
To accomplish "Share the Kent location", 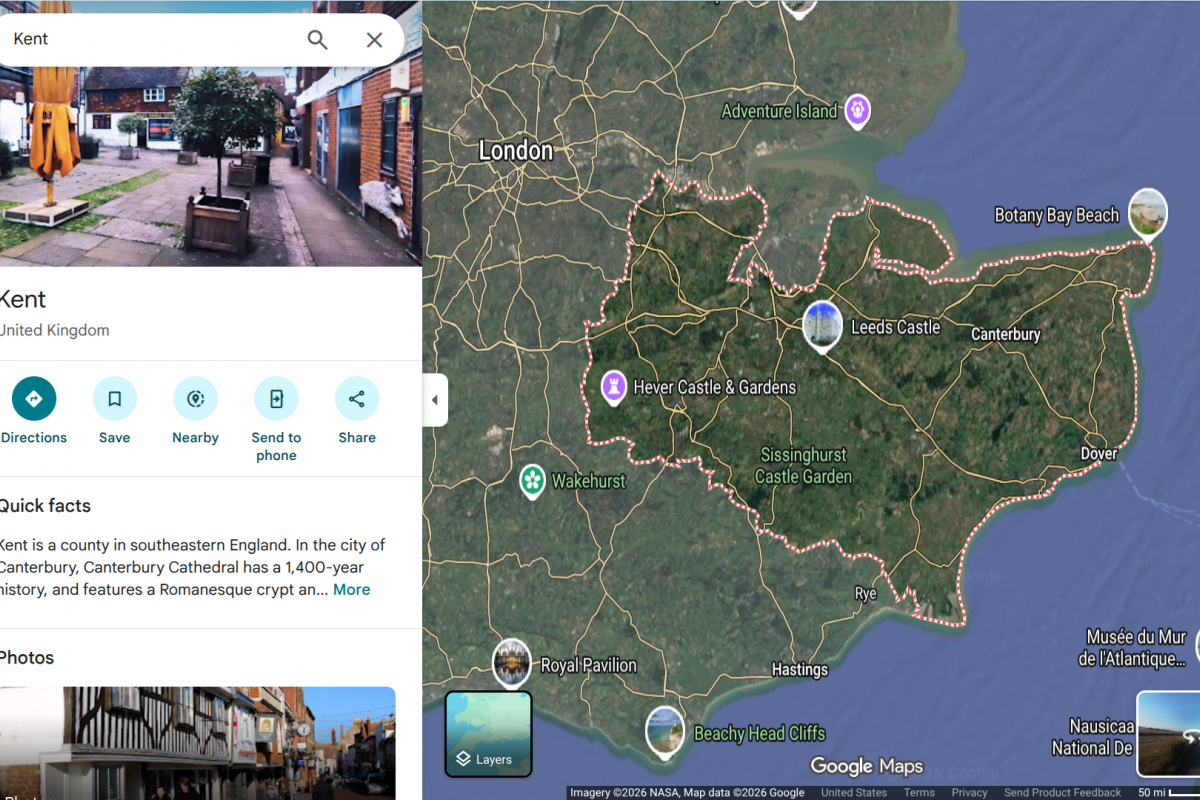I will tap(357, 399).
